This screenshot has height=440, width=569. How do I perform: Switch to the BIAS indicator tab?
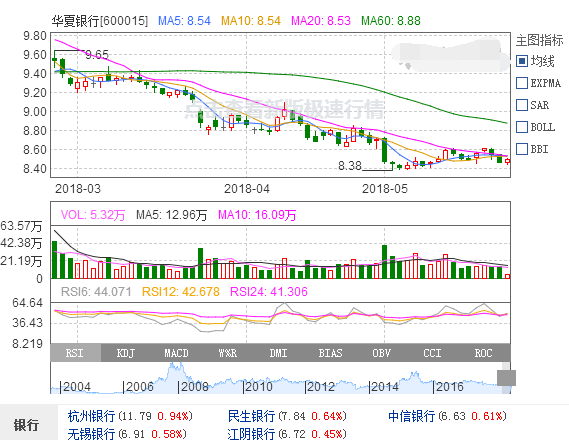click(330, 353)
